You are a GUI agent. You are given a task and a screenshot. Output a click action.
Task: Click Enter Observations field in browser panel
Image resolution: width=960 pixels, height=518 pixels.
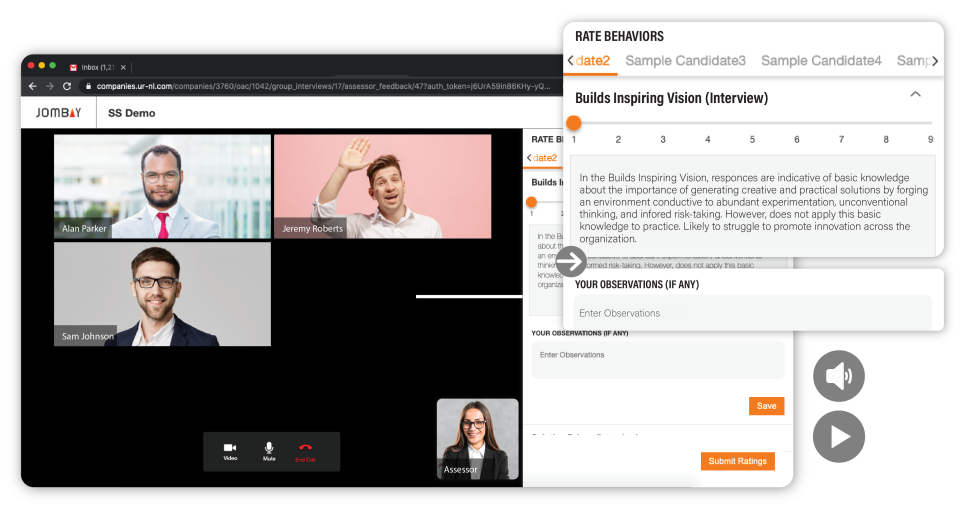[x=658, y=360]
